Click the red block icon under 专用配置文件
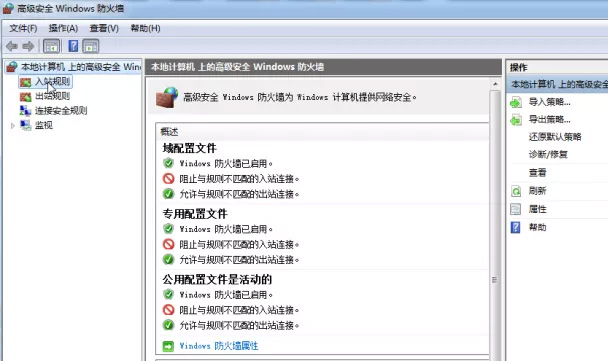 [168, 244]
